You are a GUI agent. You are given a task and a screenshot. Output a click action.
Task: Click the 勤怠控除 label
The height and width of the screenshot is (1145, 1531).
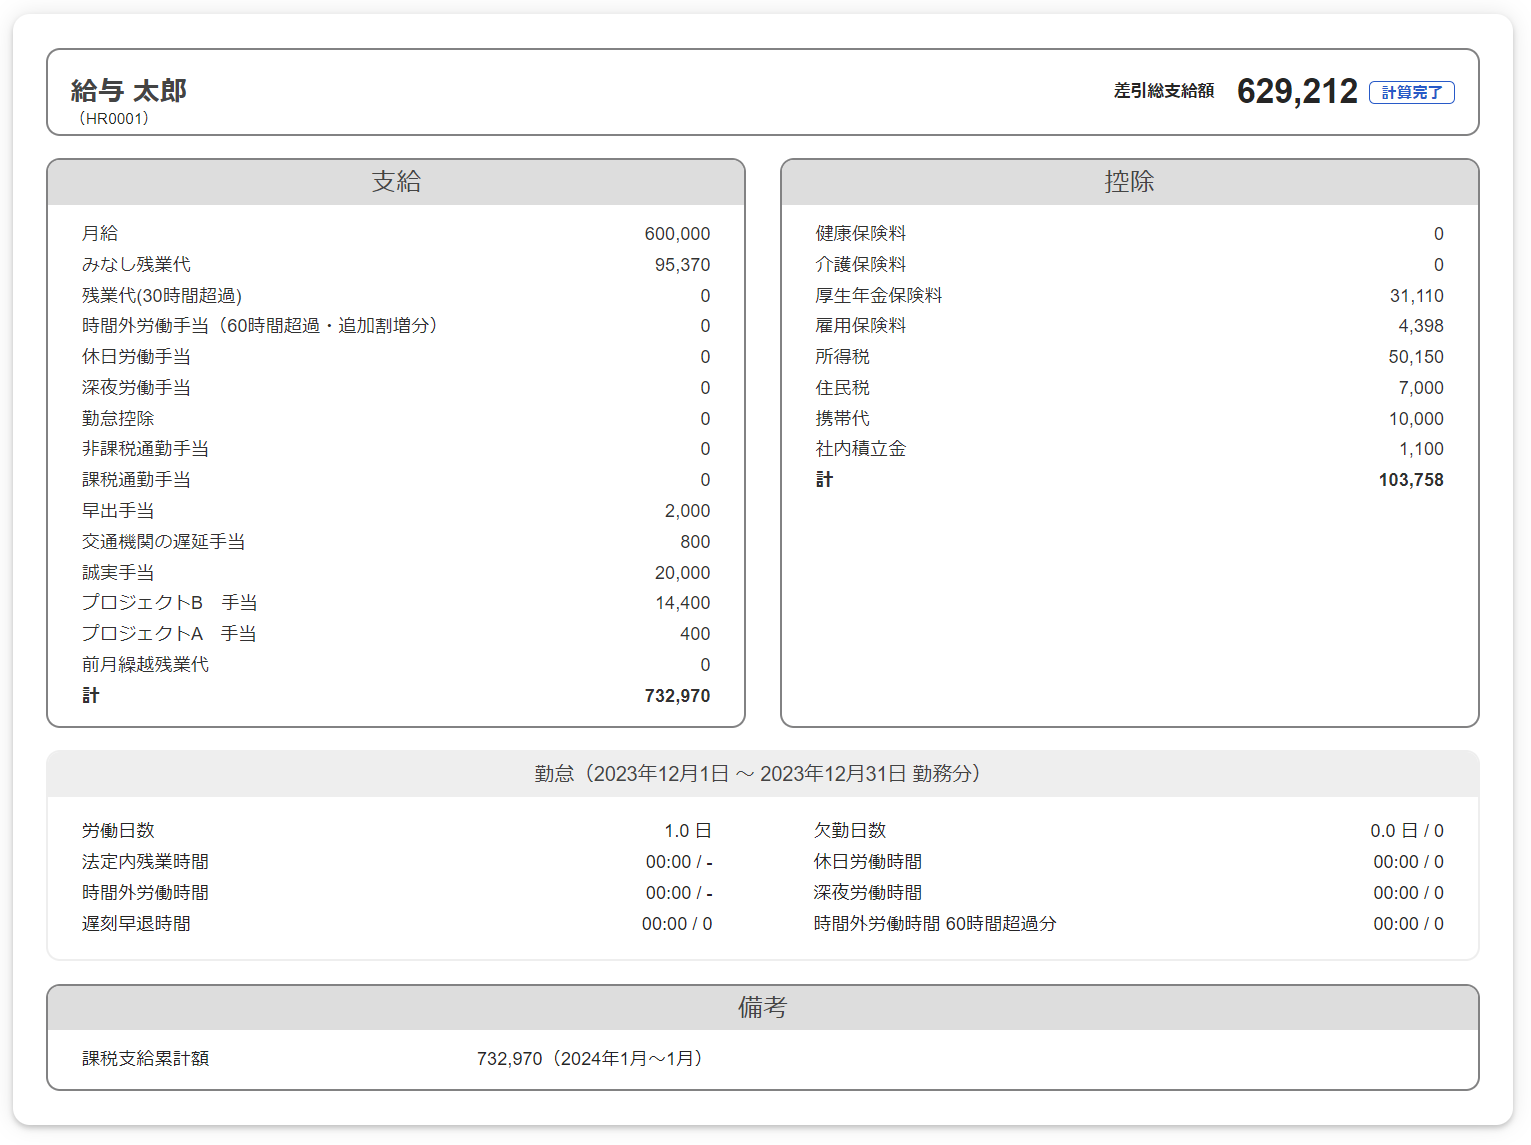coord(118,419)
